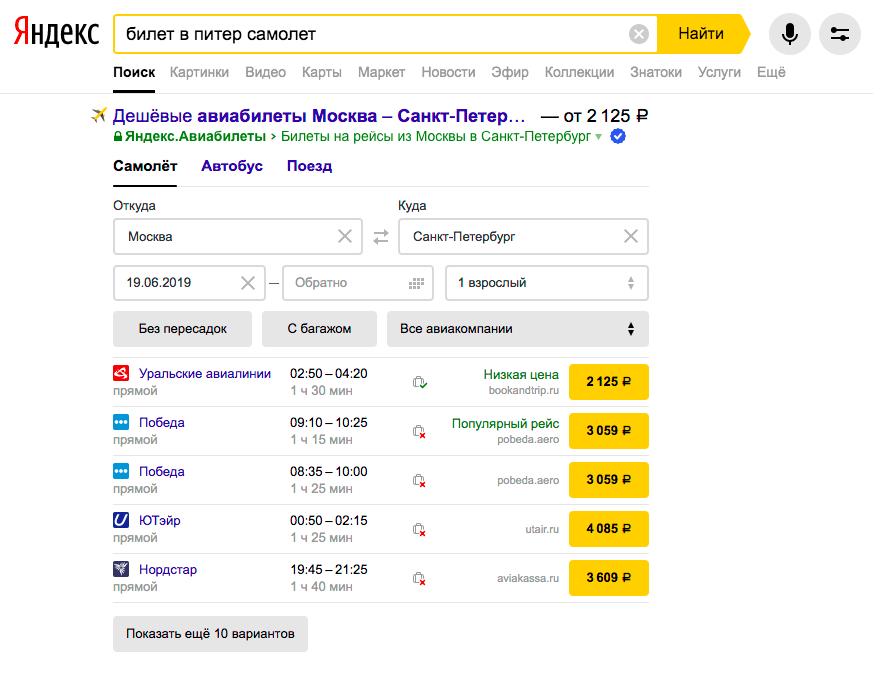Click no-baggage icon on 09:10 flight
This screenshot has width=873, height=677.
419,431
